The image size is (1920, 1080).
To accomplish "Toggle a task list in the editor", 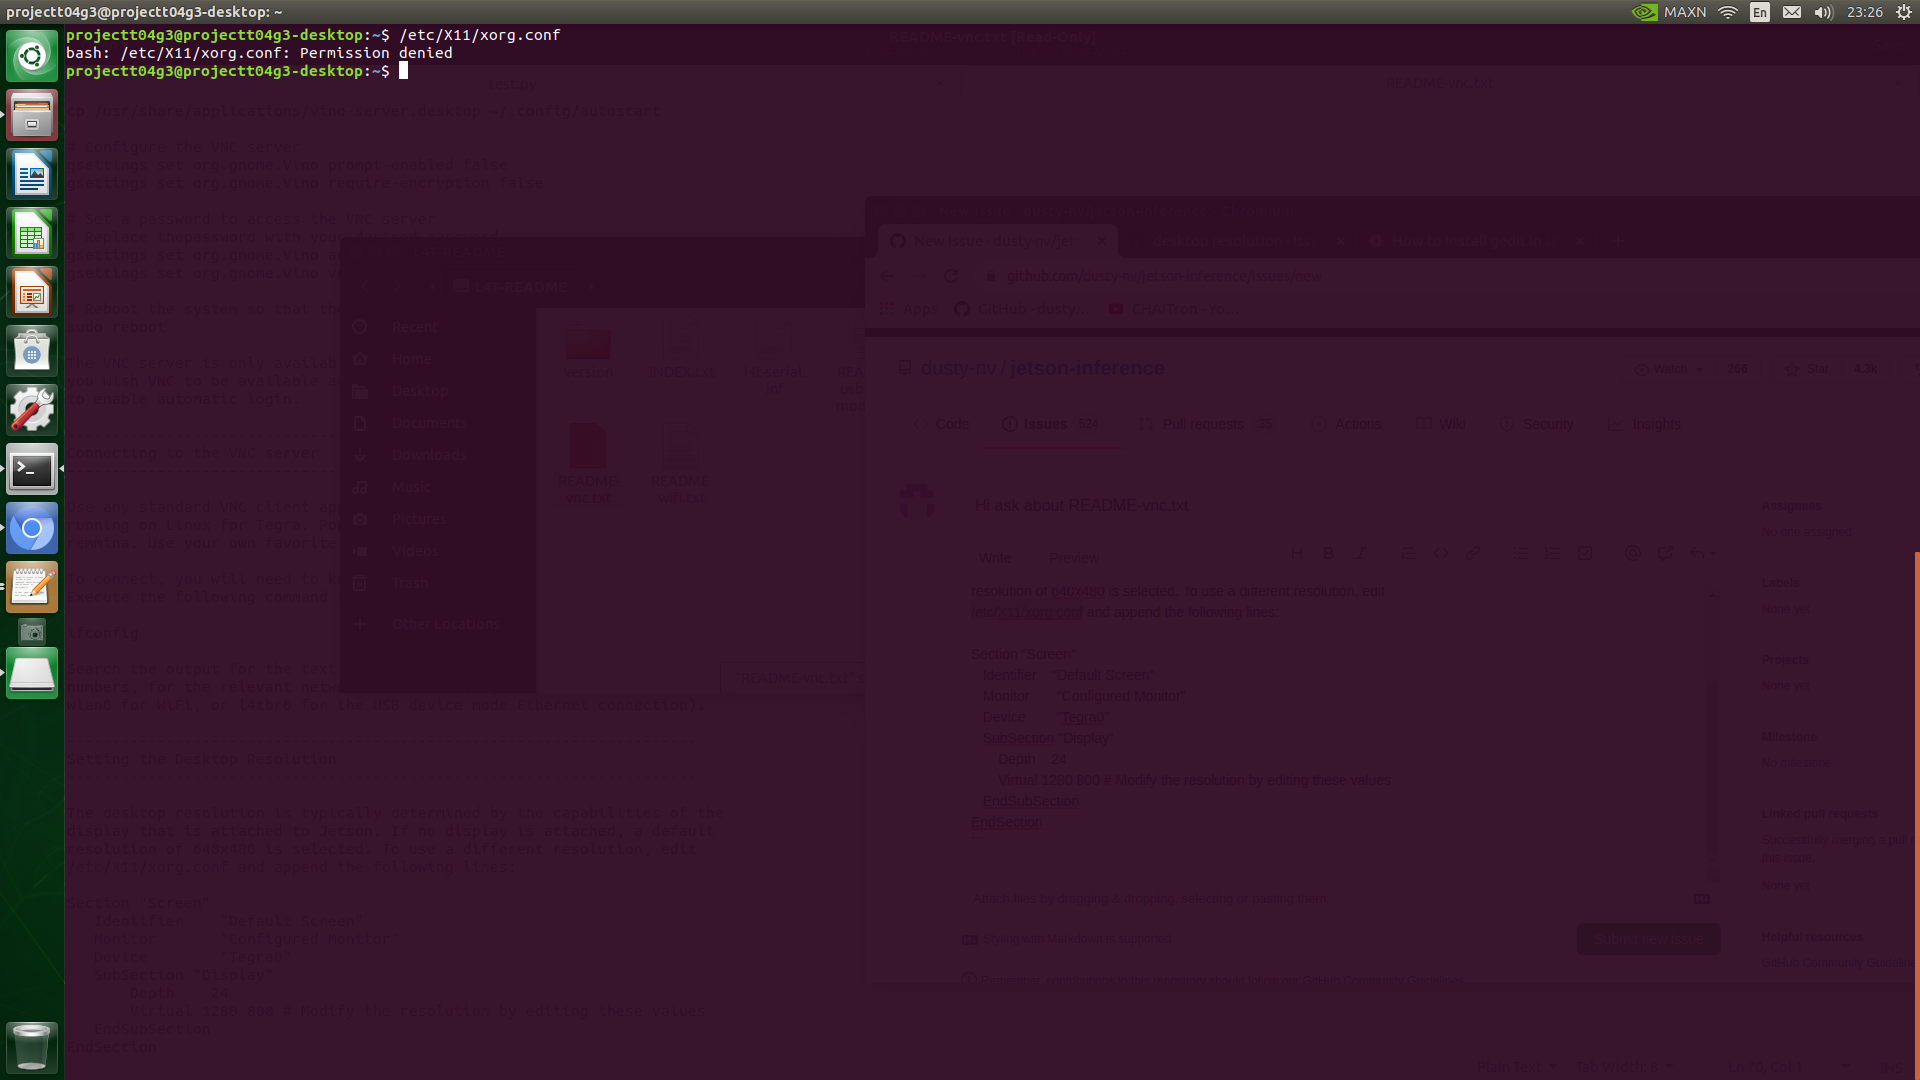I will click(x=1585, y=553).
